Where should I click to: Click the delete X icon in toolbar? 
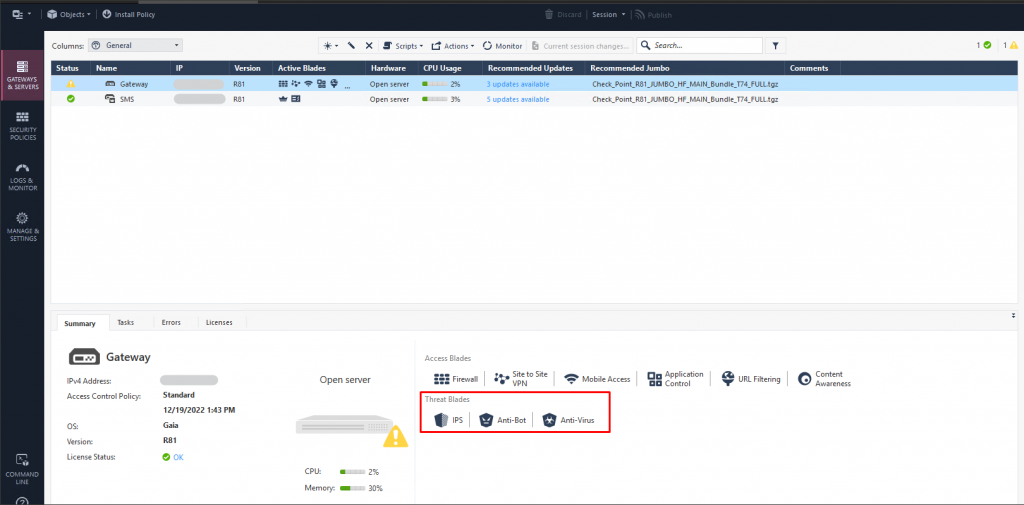(368, 45)
